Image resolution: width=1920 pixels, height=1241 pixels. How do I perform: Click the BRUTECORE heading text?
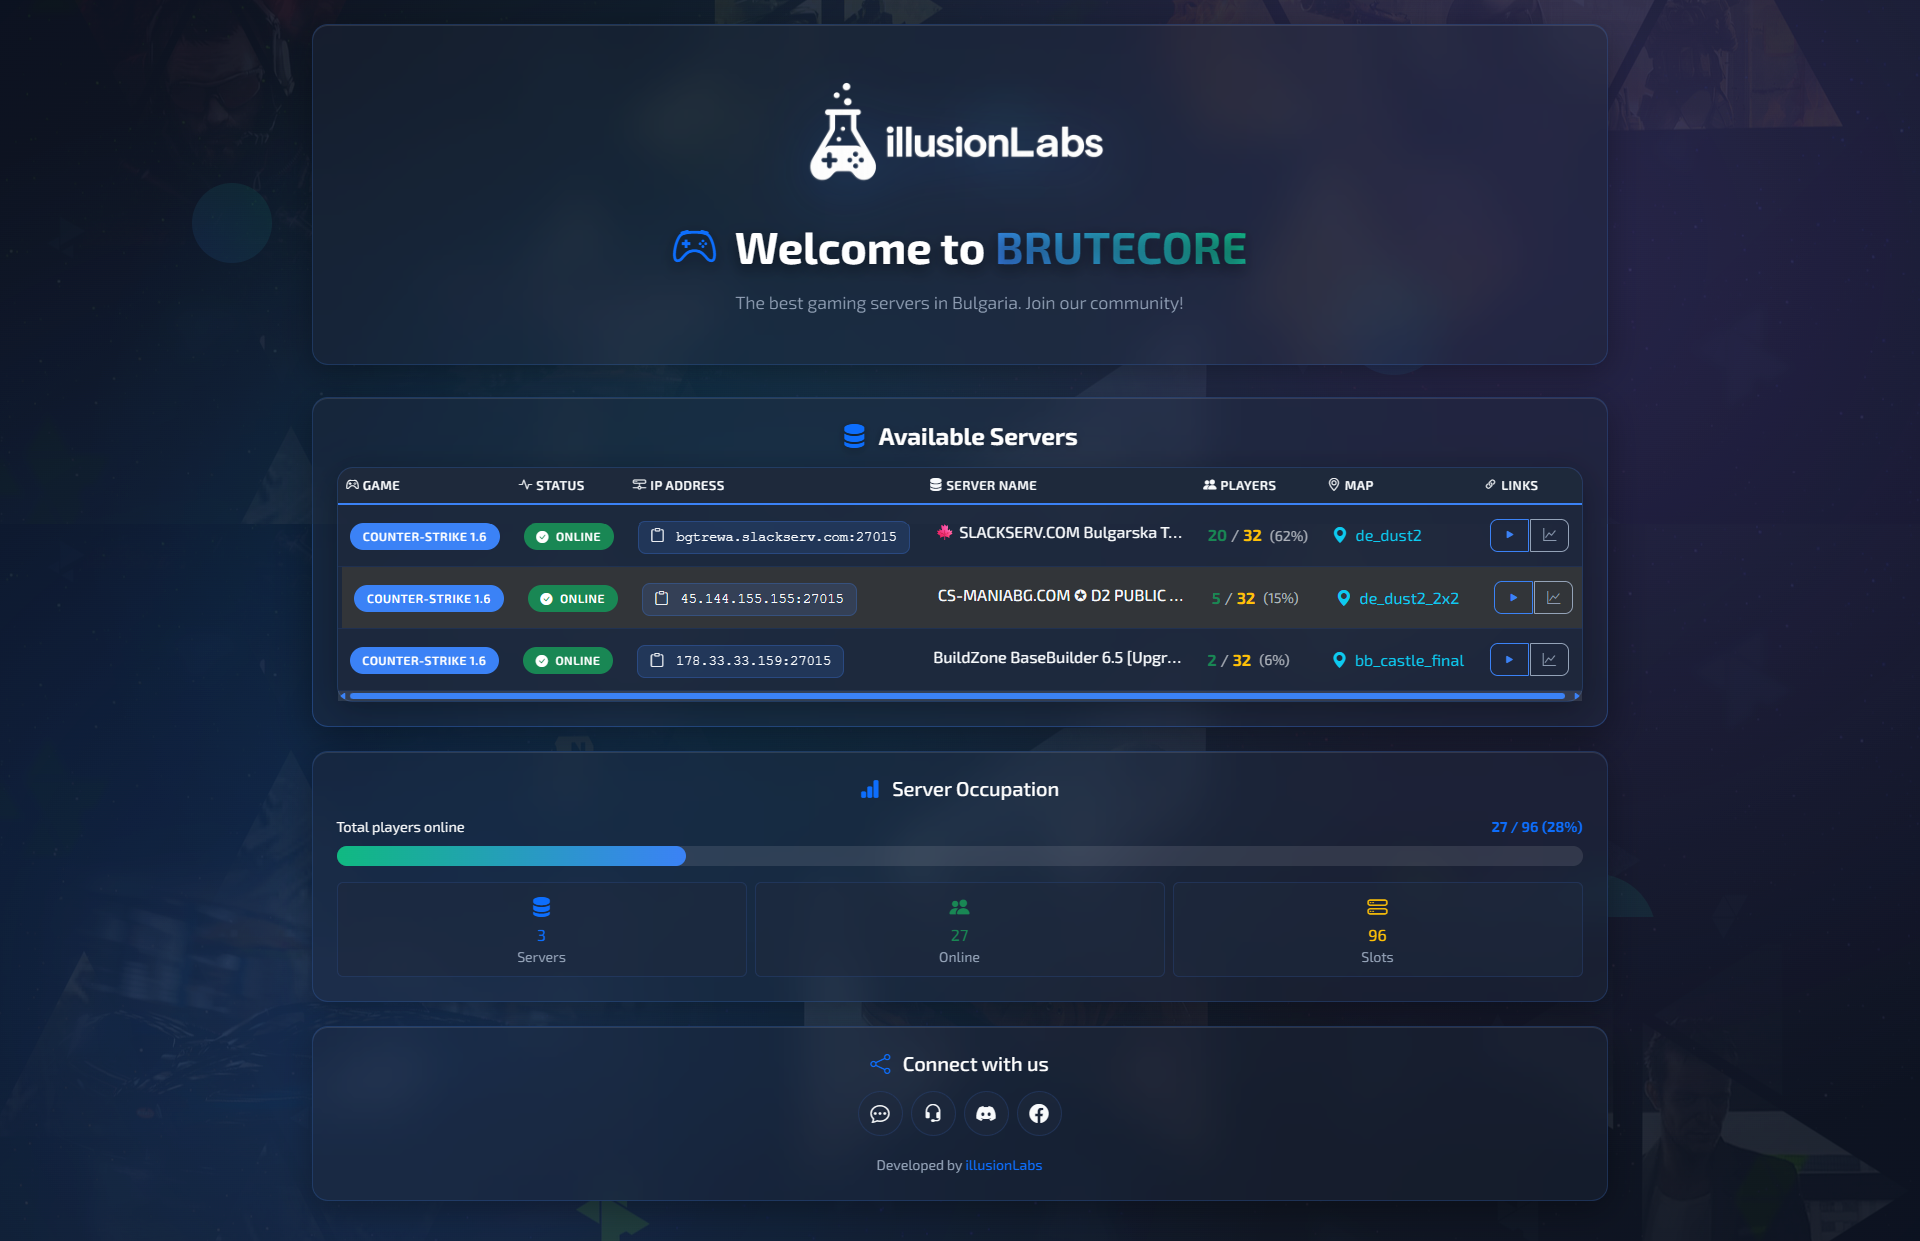[x=1121, y=249]
